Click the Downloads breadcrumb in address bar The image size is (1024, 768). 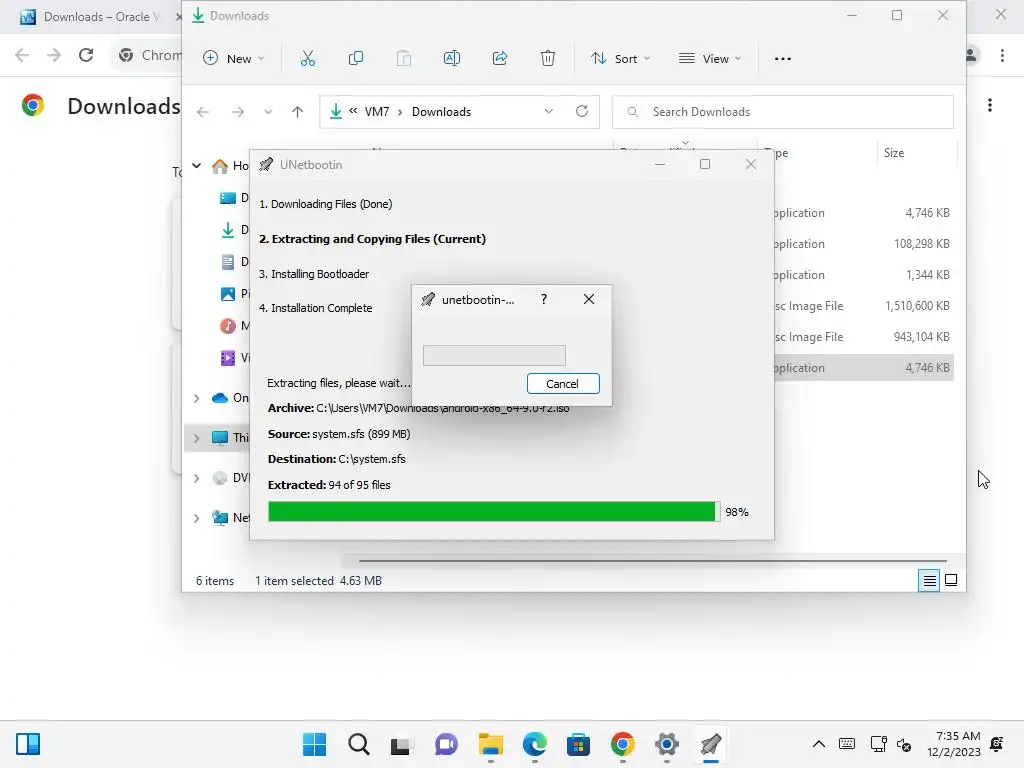(441, 112)
